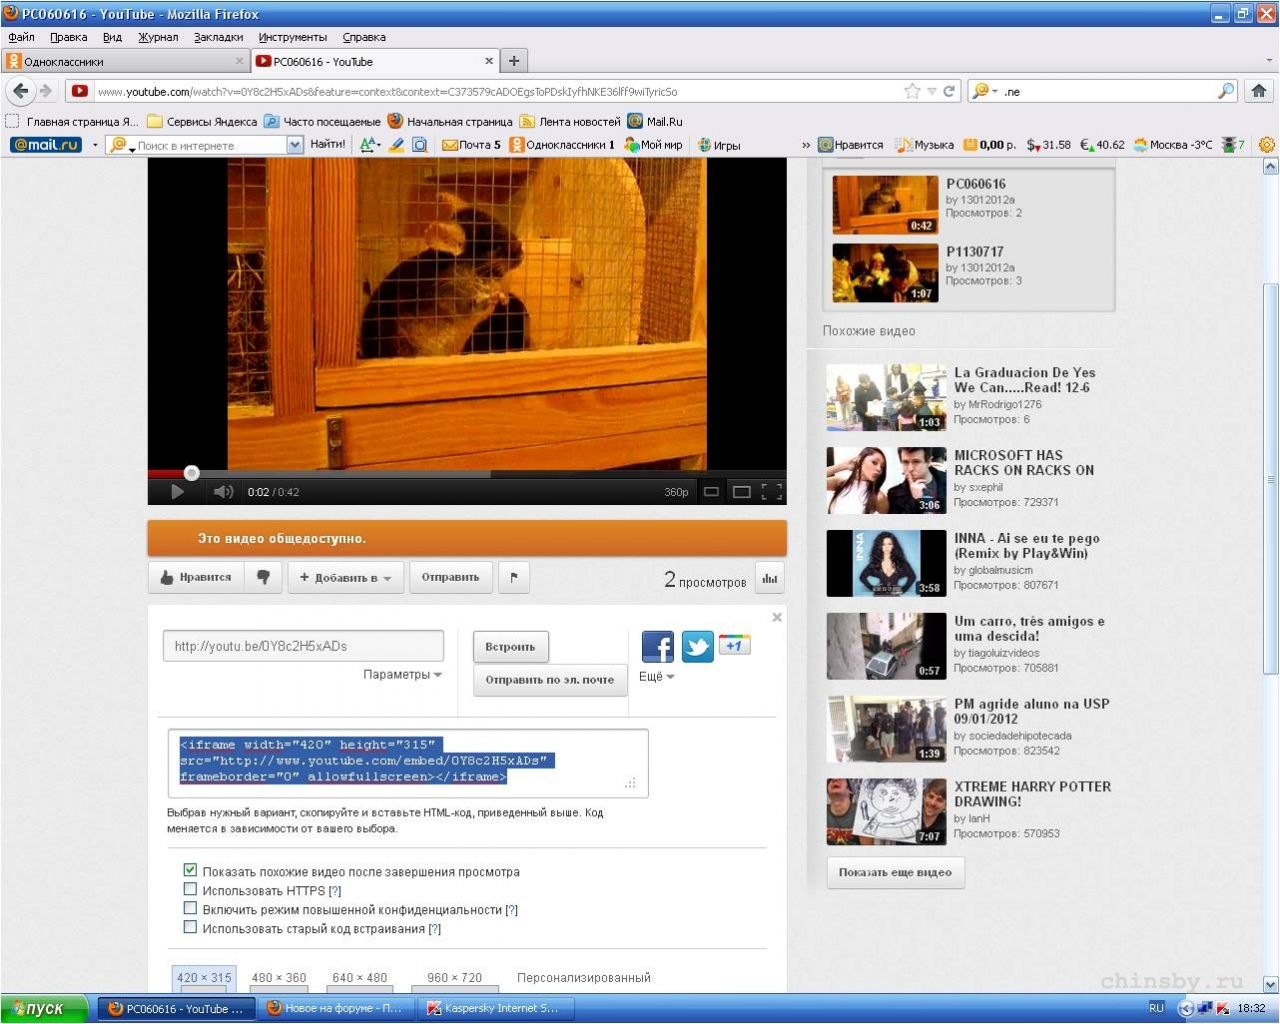Switch player to small size mode
Screen dimensions: 1280x1024
pos(711,491)
